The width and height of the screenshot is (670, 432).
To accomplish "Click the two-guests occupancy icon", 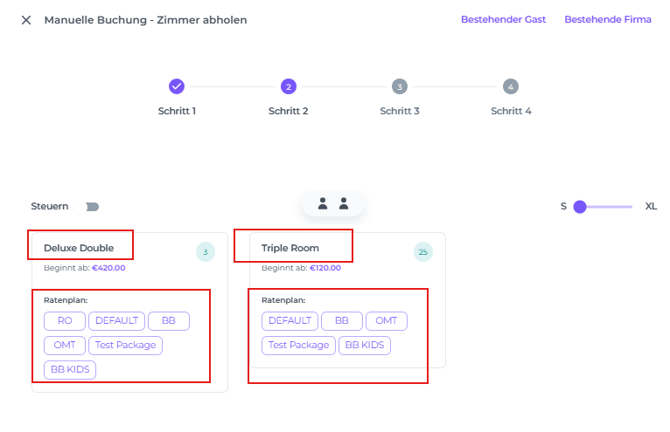I will tap(333, 204).
